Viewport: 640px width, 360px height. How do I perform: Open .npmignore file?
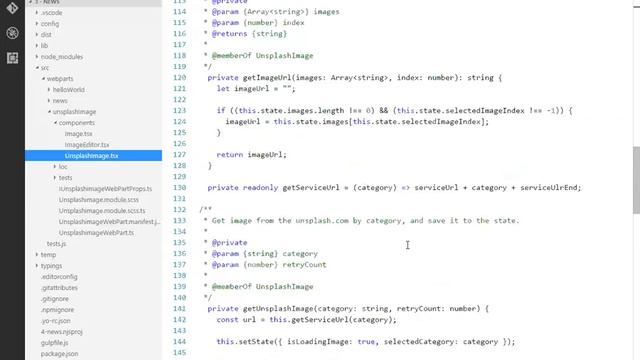click(58, 310)
